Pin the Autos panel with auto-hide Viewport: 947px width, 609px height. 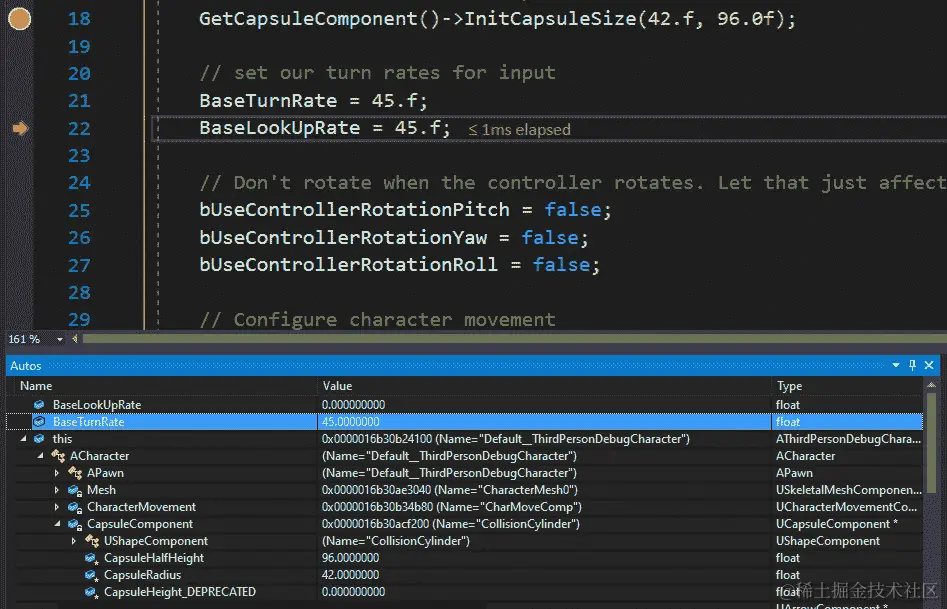click(x=912, y=365)
